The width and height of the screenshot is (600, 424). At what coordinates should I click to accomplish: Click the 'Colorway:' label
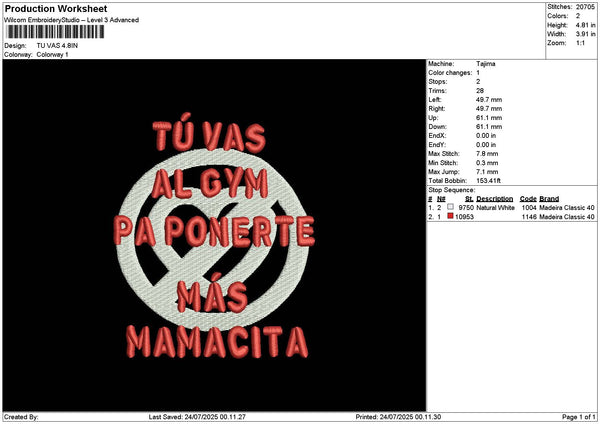tap(18, 55)
